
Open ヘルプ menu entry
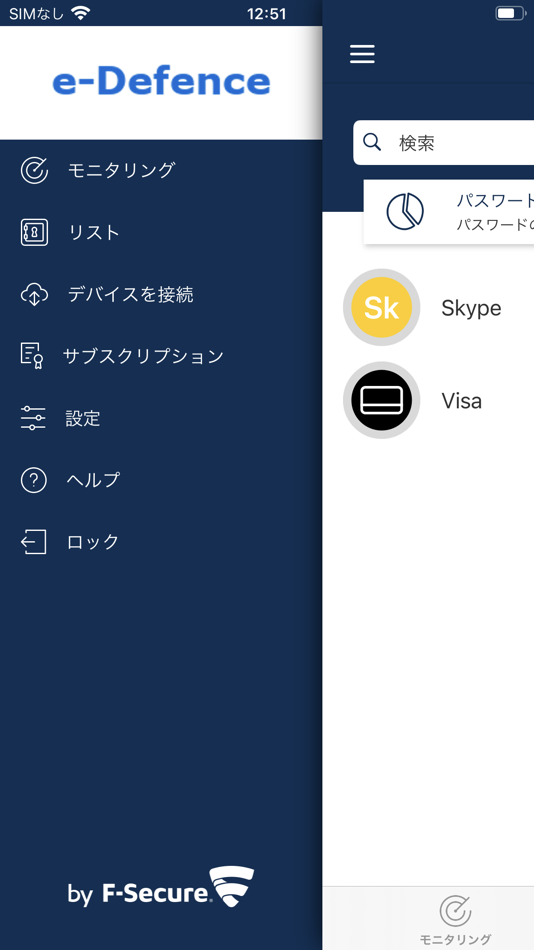[93, 480]
